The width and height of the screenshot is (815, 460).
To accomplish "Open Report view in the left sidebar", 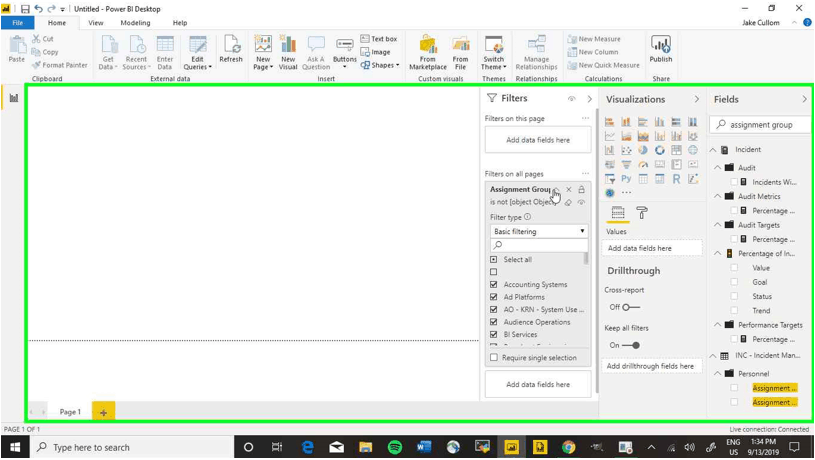I will [14, 98].
